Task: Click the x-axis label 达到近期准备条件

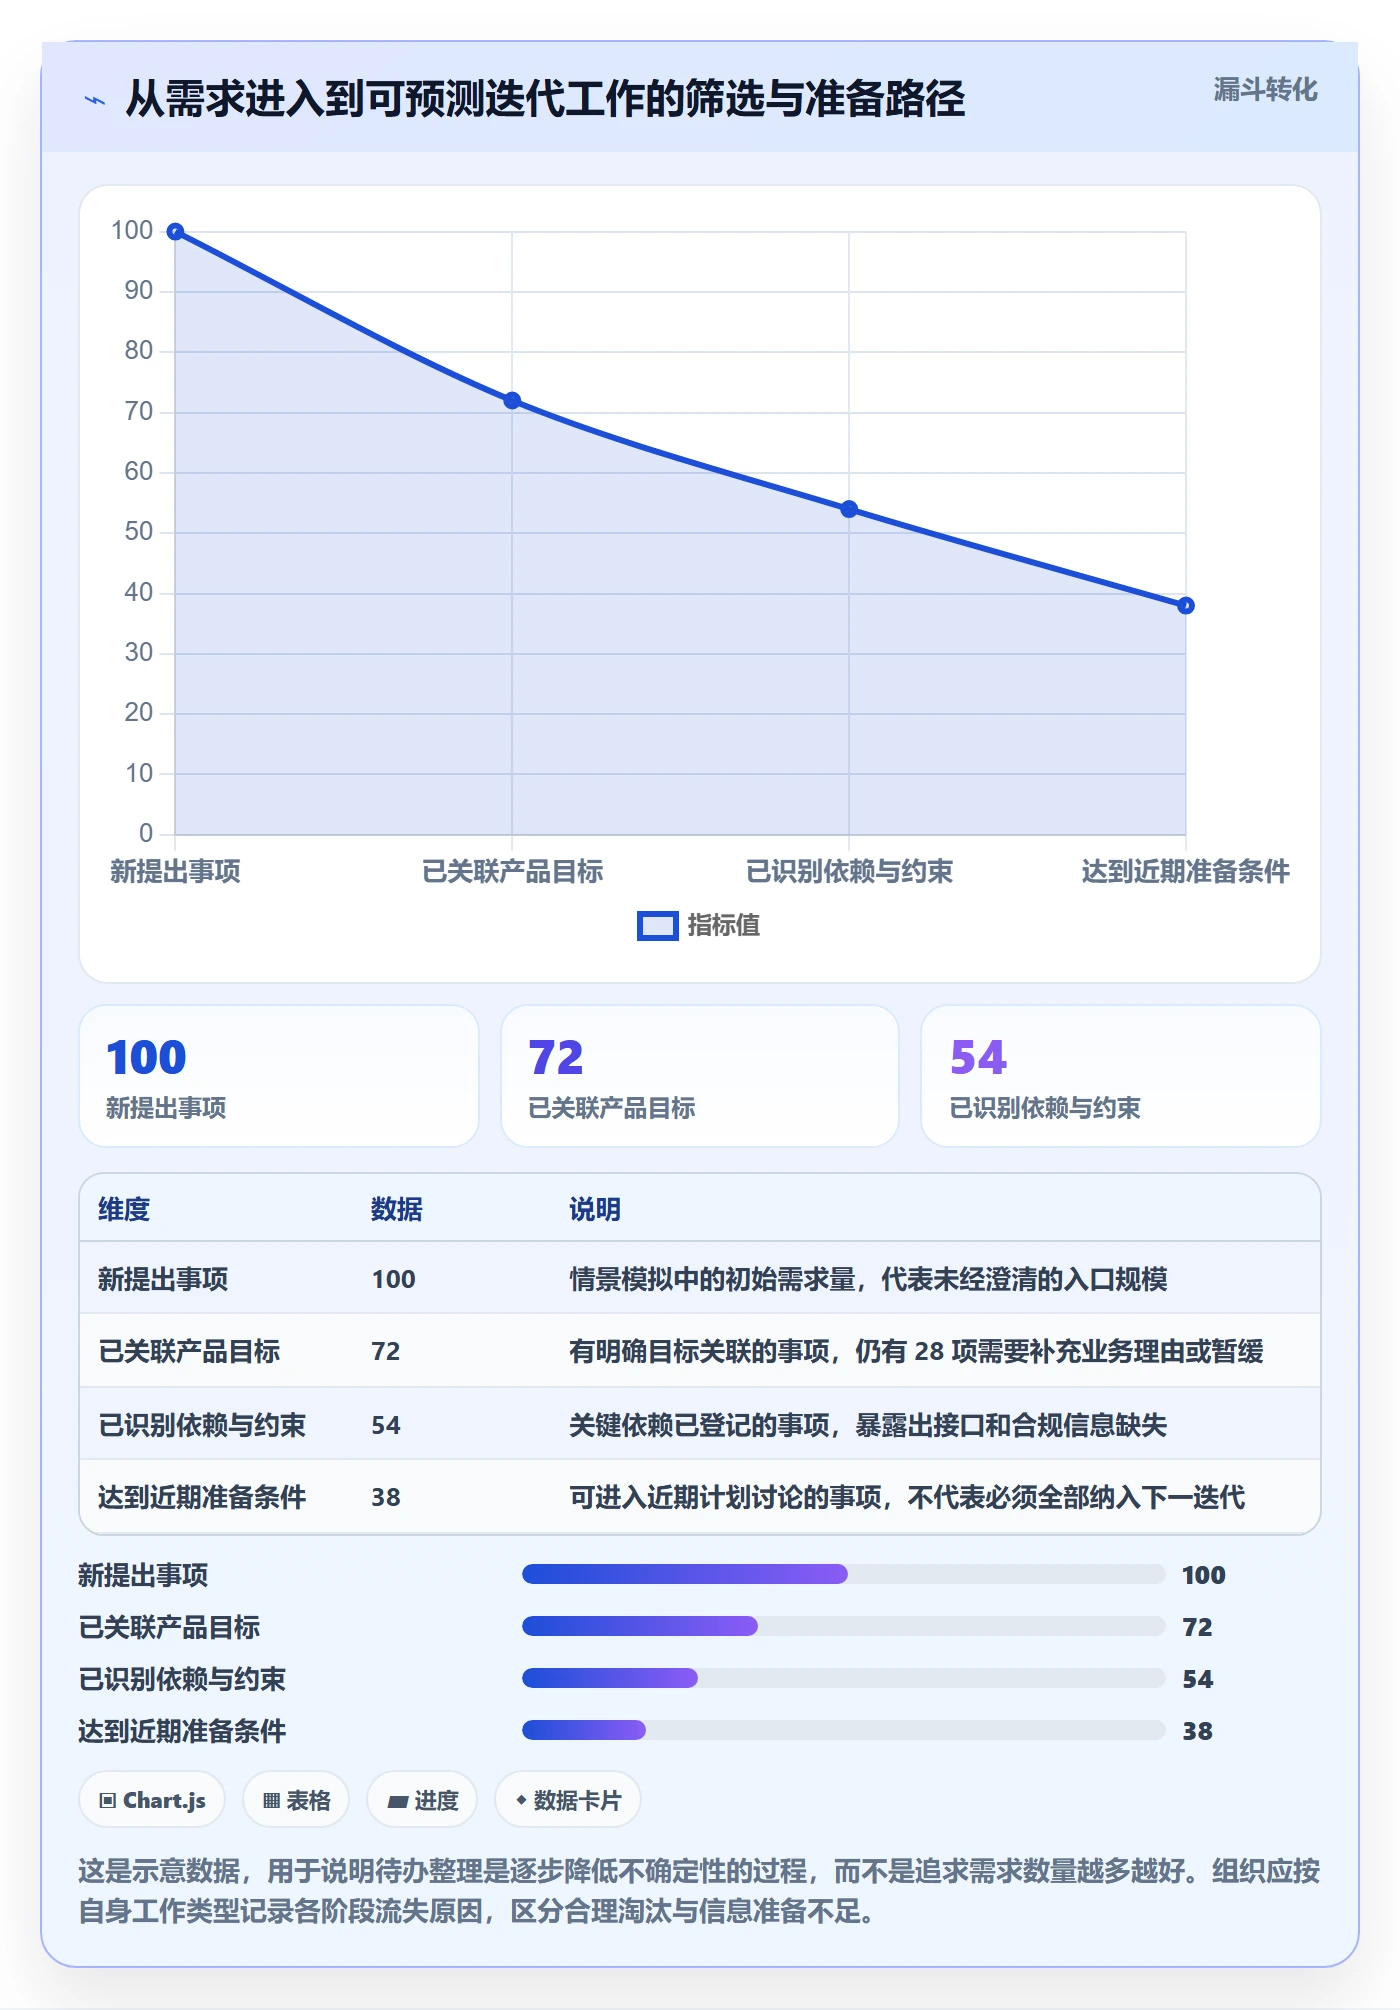Action: [x=1186, y=871]
